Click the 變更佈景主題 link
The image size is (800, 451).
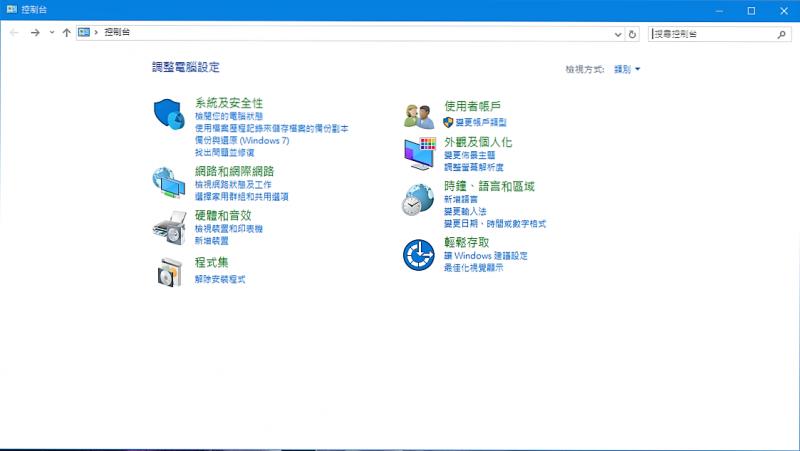click(469, 155)
